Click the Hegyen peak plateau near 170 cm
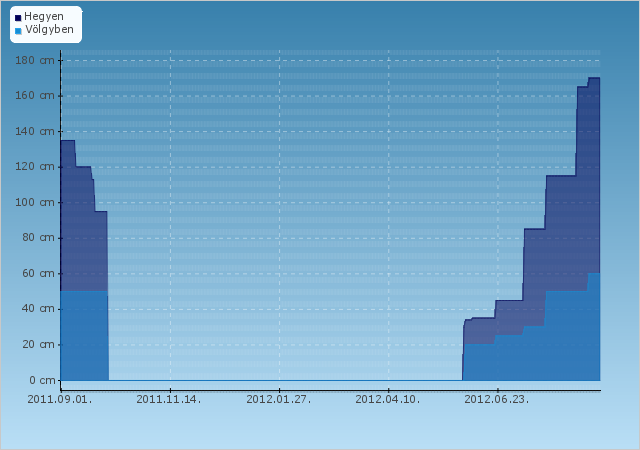Image resolution: width=640 pixels, height=450 pixels. pyautogui.click(x=594, y=78)
